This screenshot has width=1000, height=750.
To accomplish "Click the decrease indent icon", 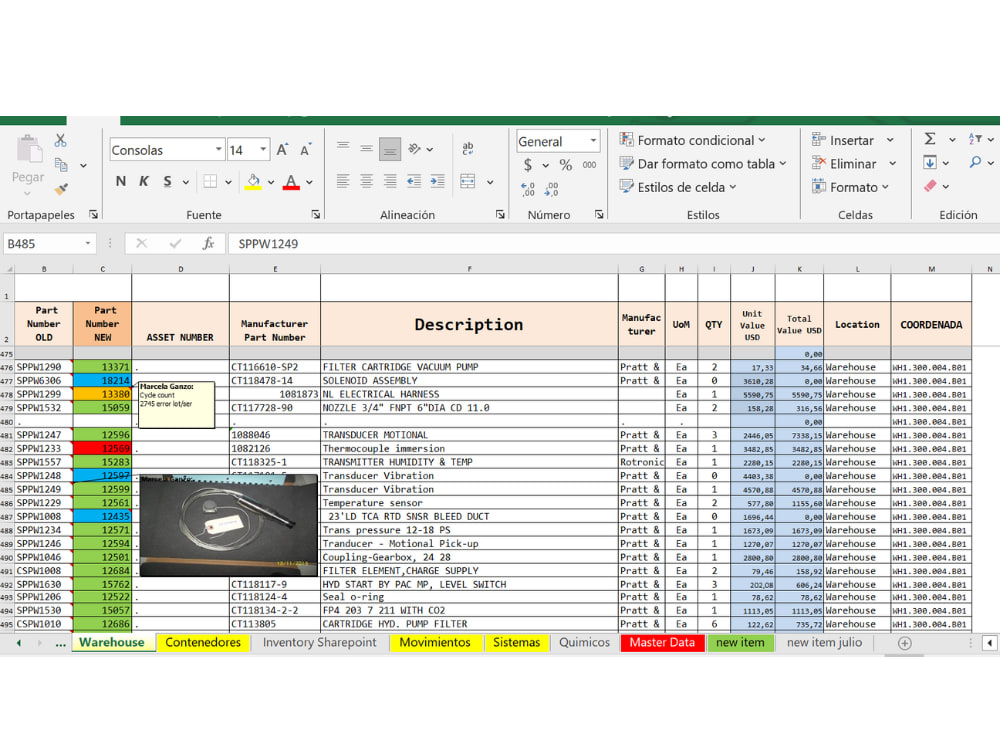I will (x=414, y=181).
